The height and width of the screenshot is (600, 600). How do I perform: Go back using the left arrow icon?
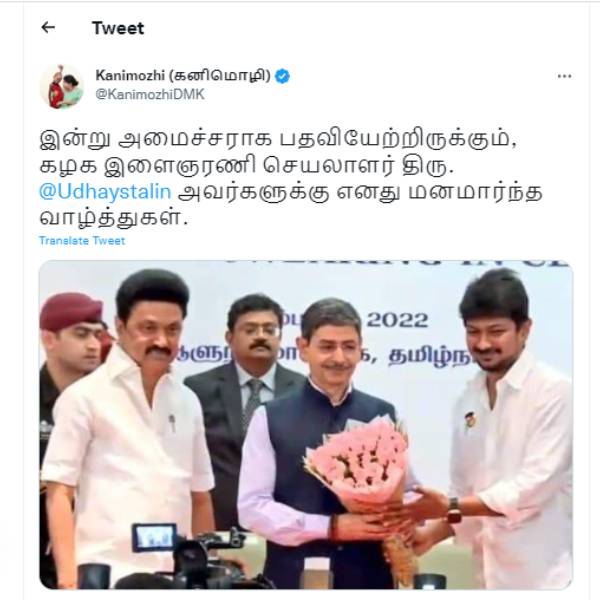[x=48, y=28]
